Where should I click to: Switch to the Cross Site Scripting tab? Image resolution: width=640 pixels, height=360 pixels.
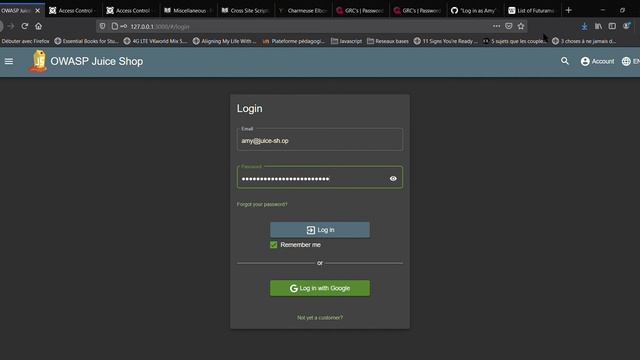click(x=246, y=11)
